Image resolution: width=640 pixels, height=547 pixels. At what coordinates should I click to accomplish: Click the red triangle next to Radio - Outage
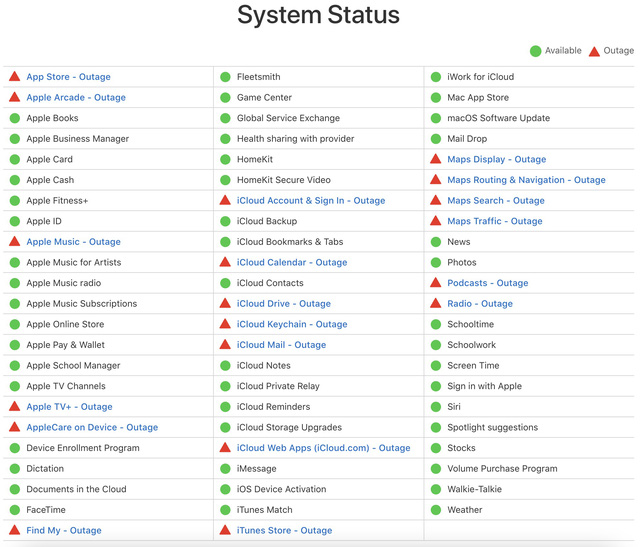point(436,303)
